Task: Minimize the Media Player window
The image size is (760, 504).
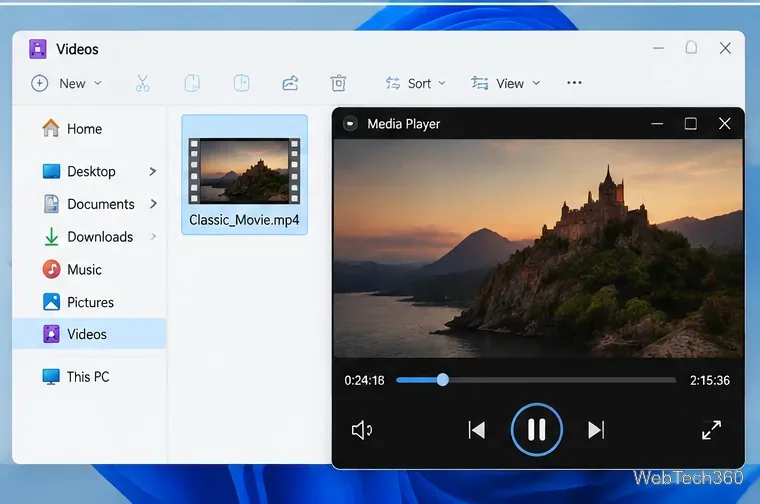Action: point(657,124)
